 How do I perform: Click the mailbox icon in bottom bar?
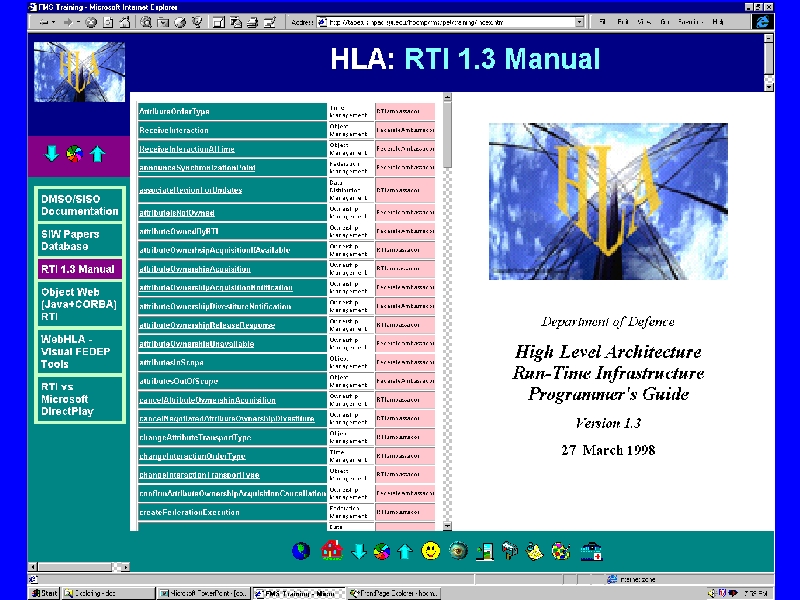click(x=509, y=551)
